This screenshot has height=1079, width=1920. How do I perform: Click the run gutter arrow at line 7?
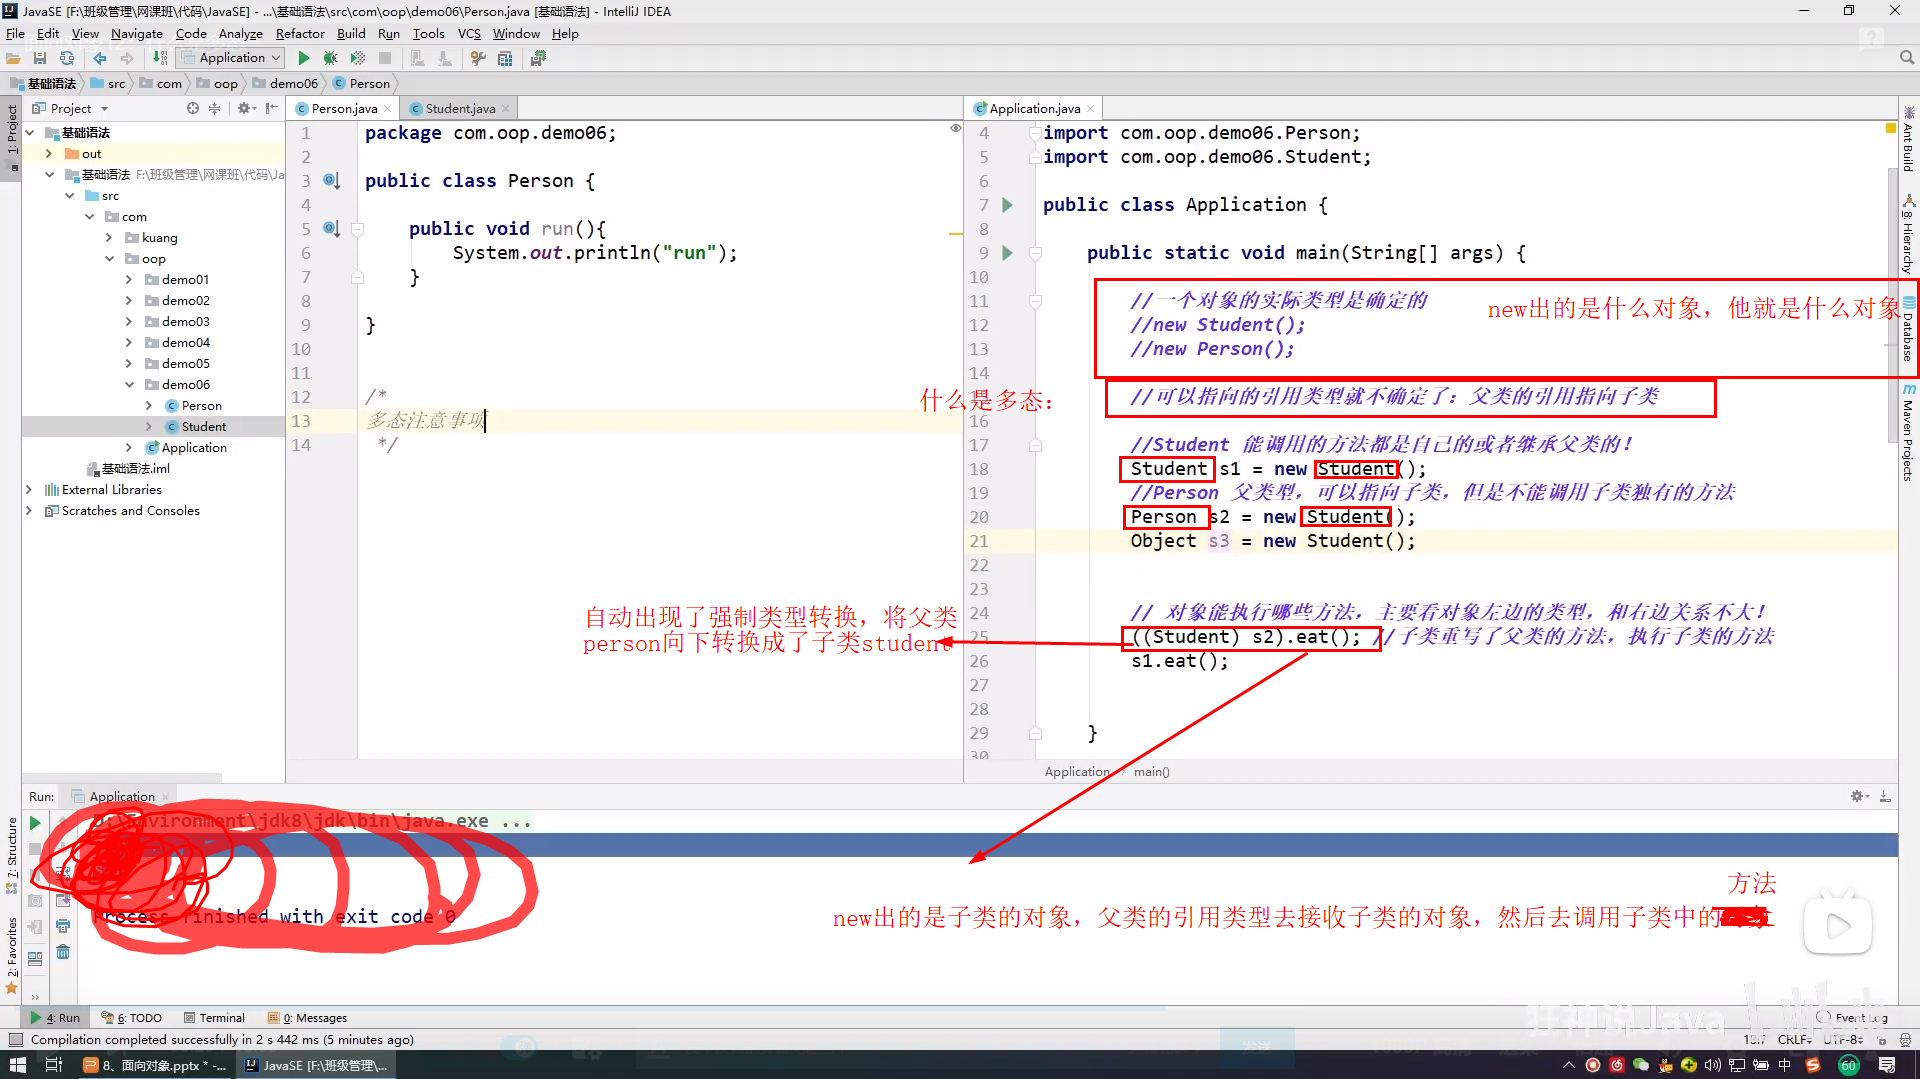coord(1007,205)
